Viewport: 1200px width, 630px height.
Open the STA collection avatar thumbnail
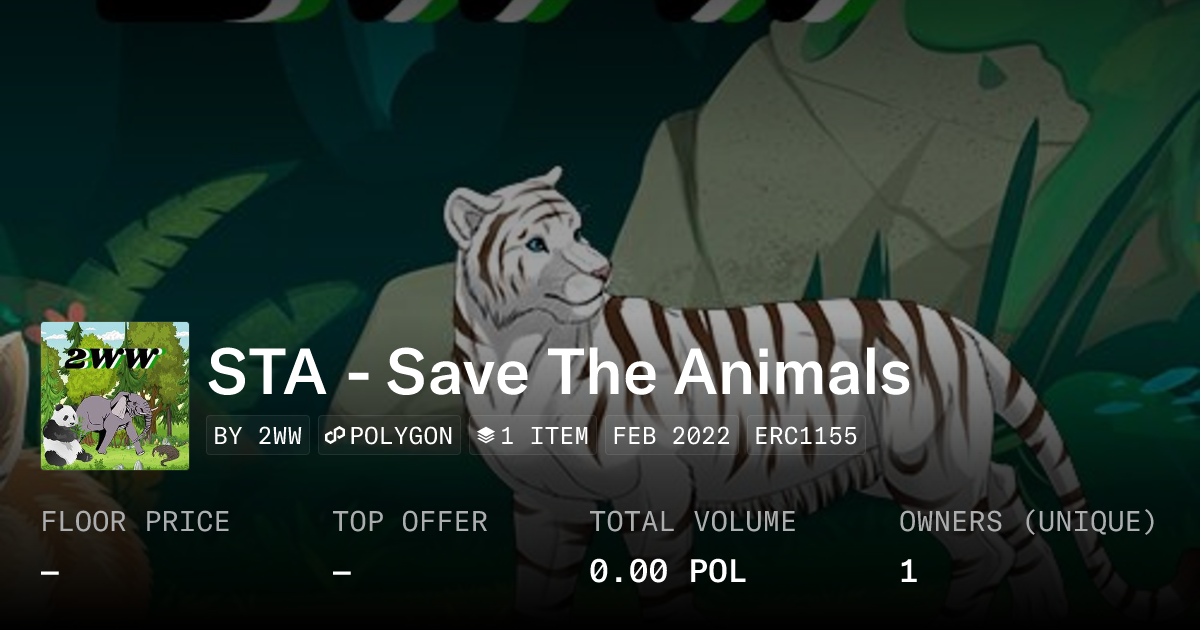click(115, 396)
